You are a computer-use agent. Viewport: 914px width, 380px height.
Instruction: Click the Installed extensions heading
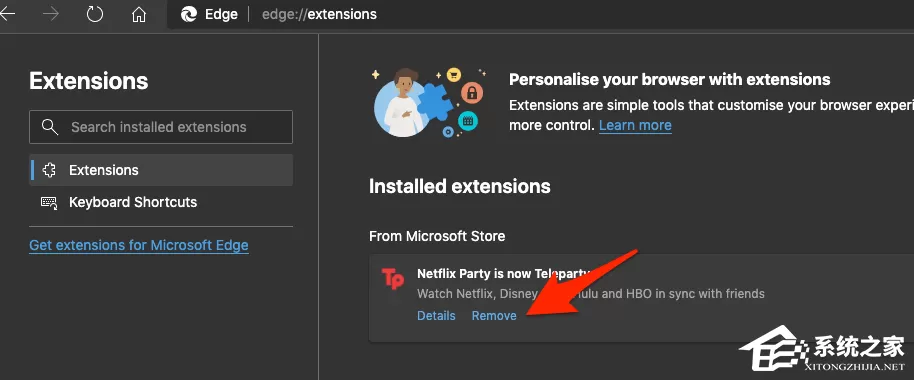tap(460, 186)
